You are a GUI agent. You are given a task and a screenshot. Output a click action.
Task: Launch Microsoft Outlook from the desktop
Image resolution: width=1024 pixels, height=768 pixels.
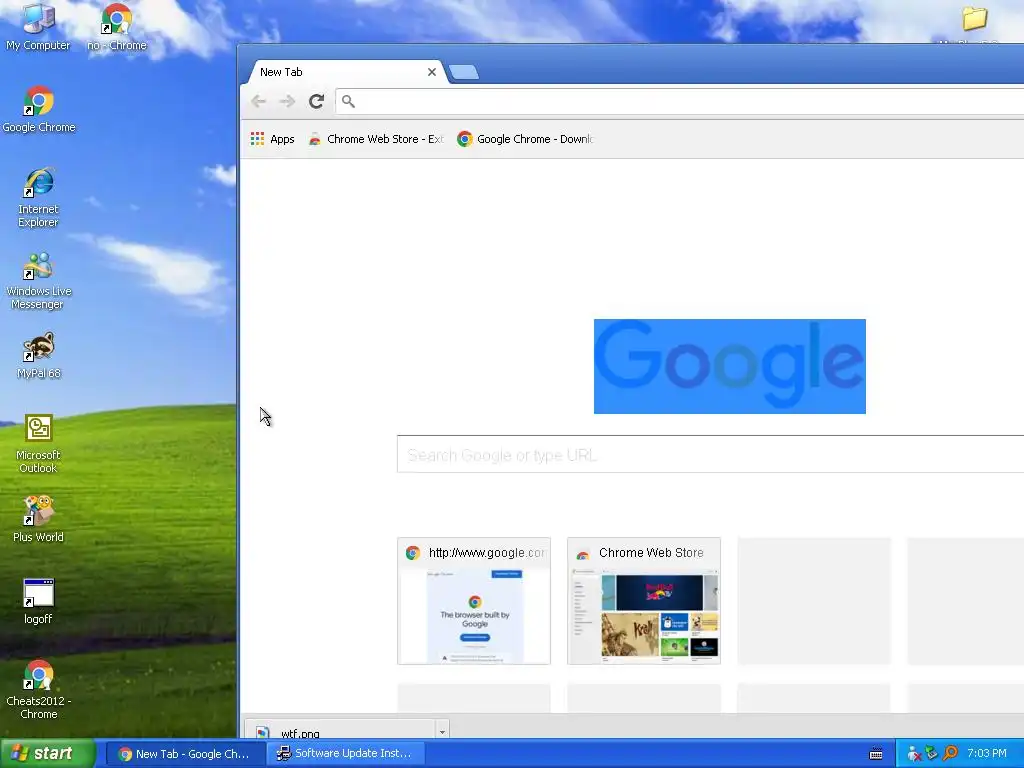point(38,444)
